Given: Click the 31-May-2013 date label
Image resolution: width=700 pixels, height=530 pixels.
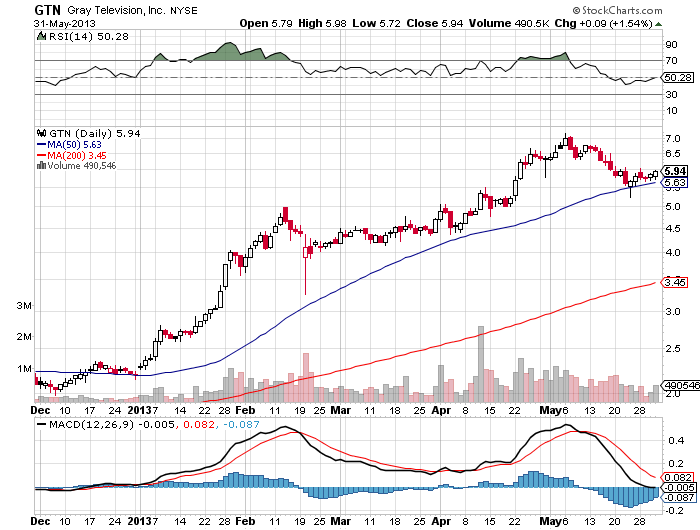Looking at the screenshot, I should (65, 24).
